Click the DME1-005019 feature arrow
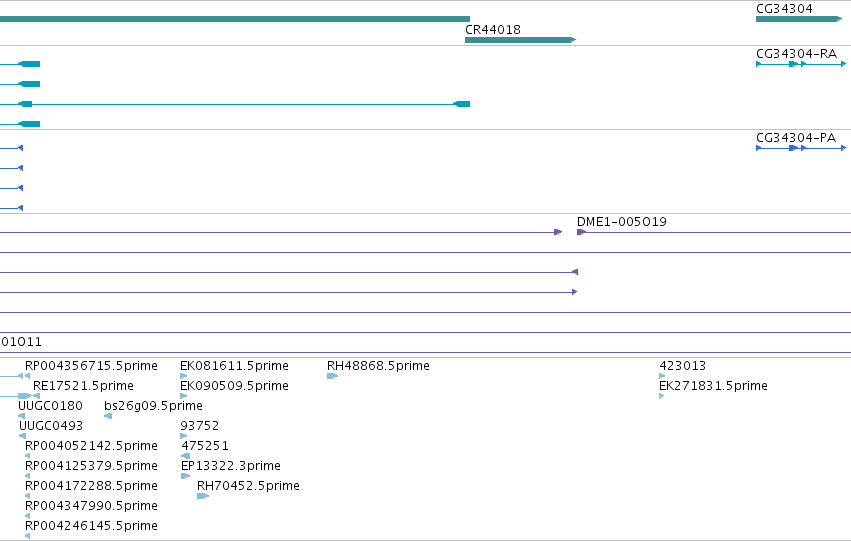Viewport: 851px width, 541px height. (x=582, y=232)
